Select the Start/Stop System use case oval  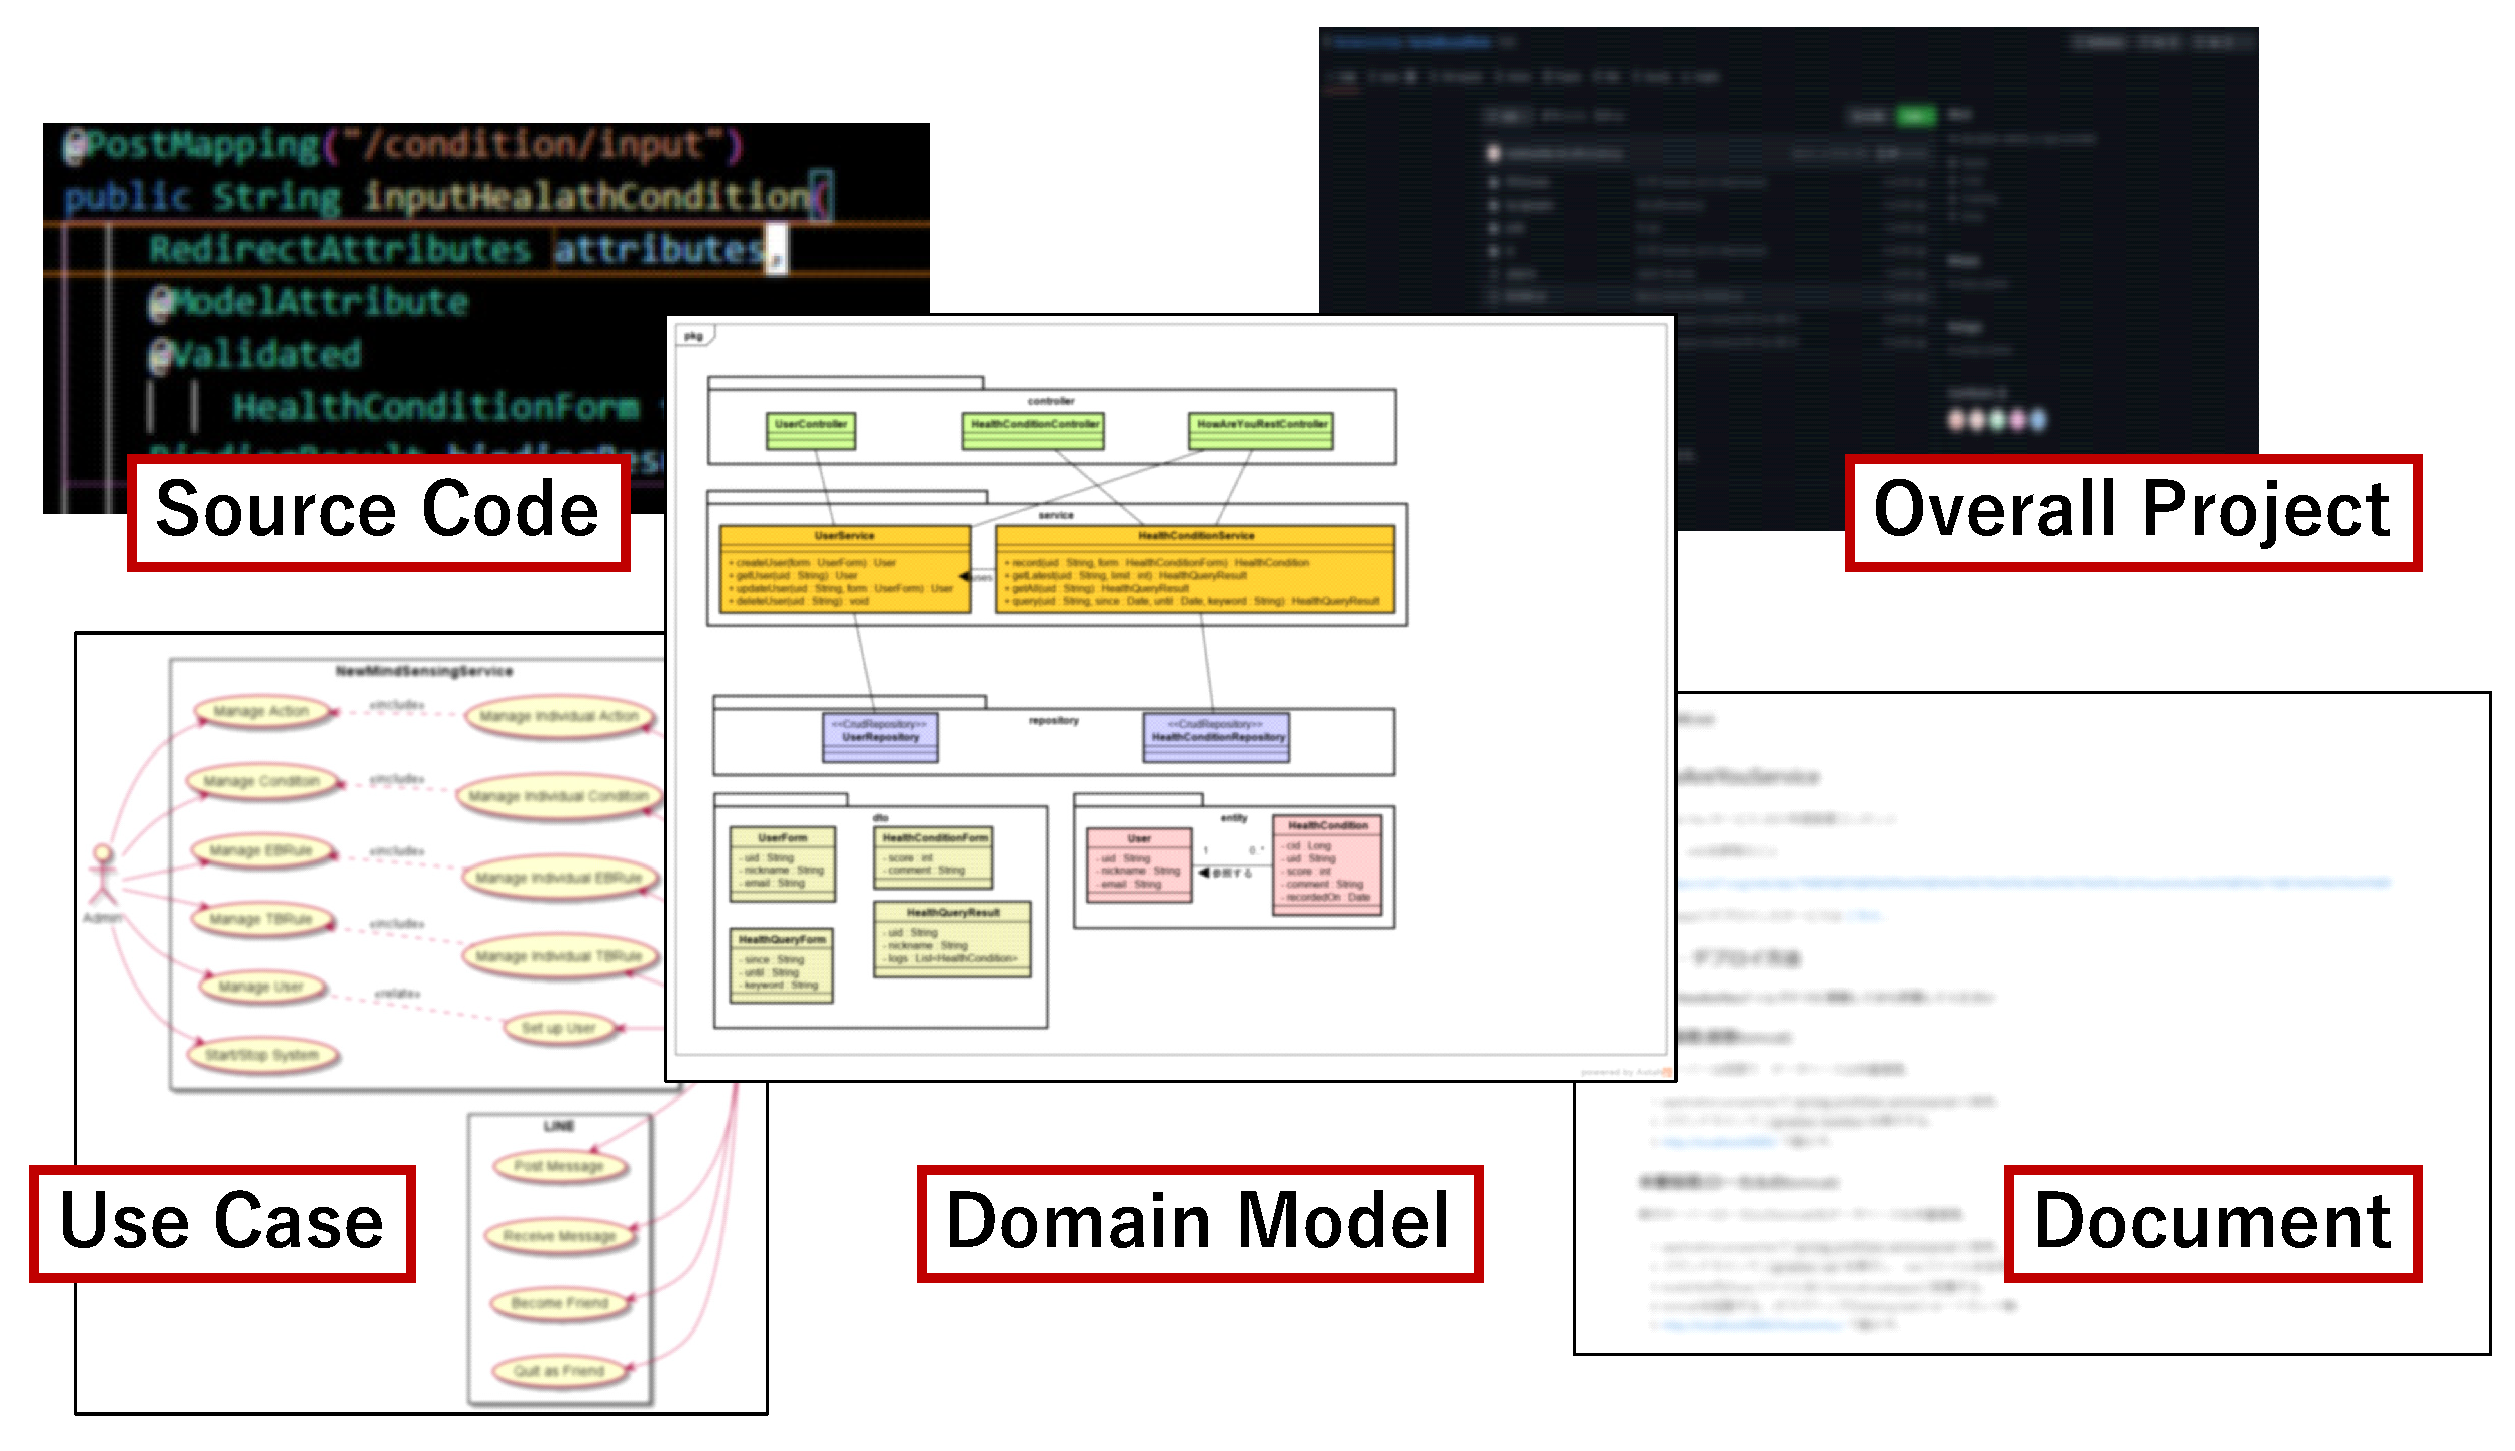[262, 1055]
